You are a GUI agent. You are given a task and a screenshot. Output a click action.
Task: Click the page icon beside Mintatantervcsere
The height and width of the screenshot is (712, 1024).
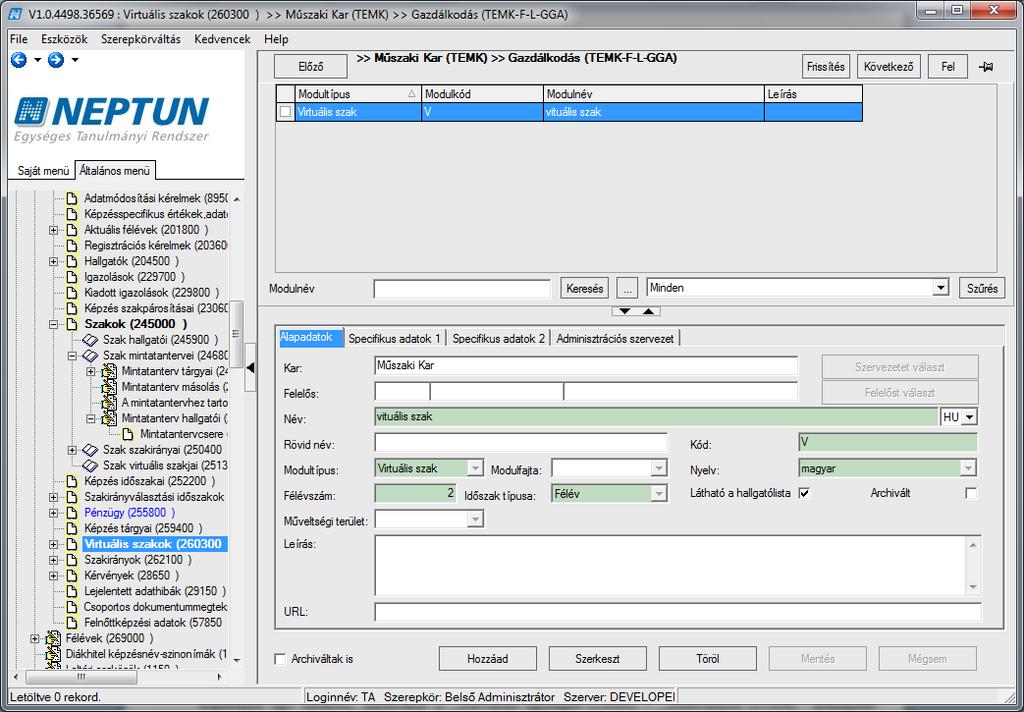tap(128, 434)
